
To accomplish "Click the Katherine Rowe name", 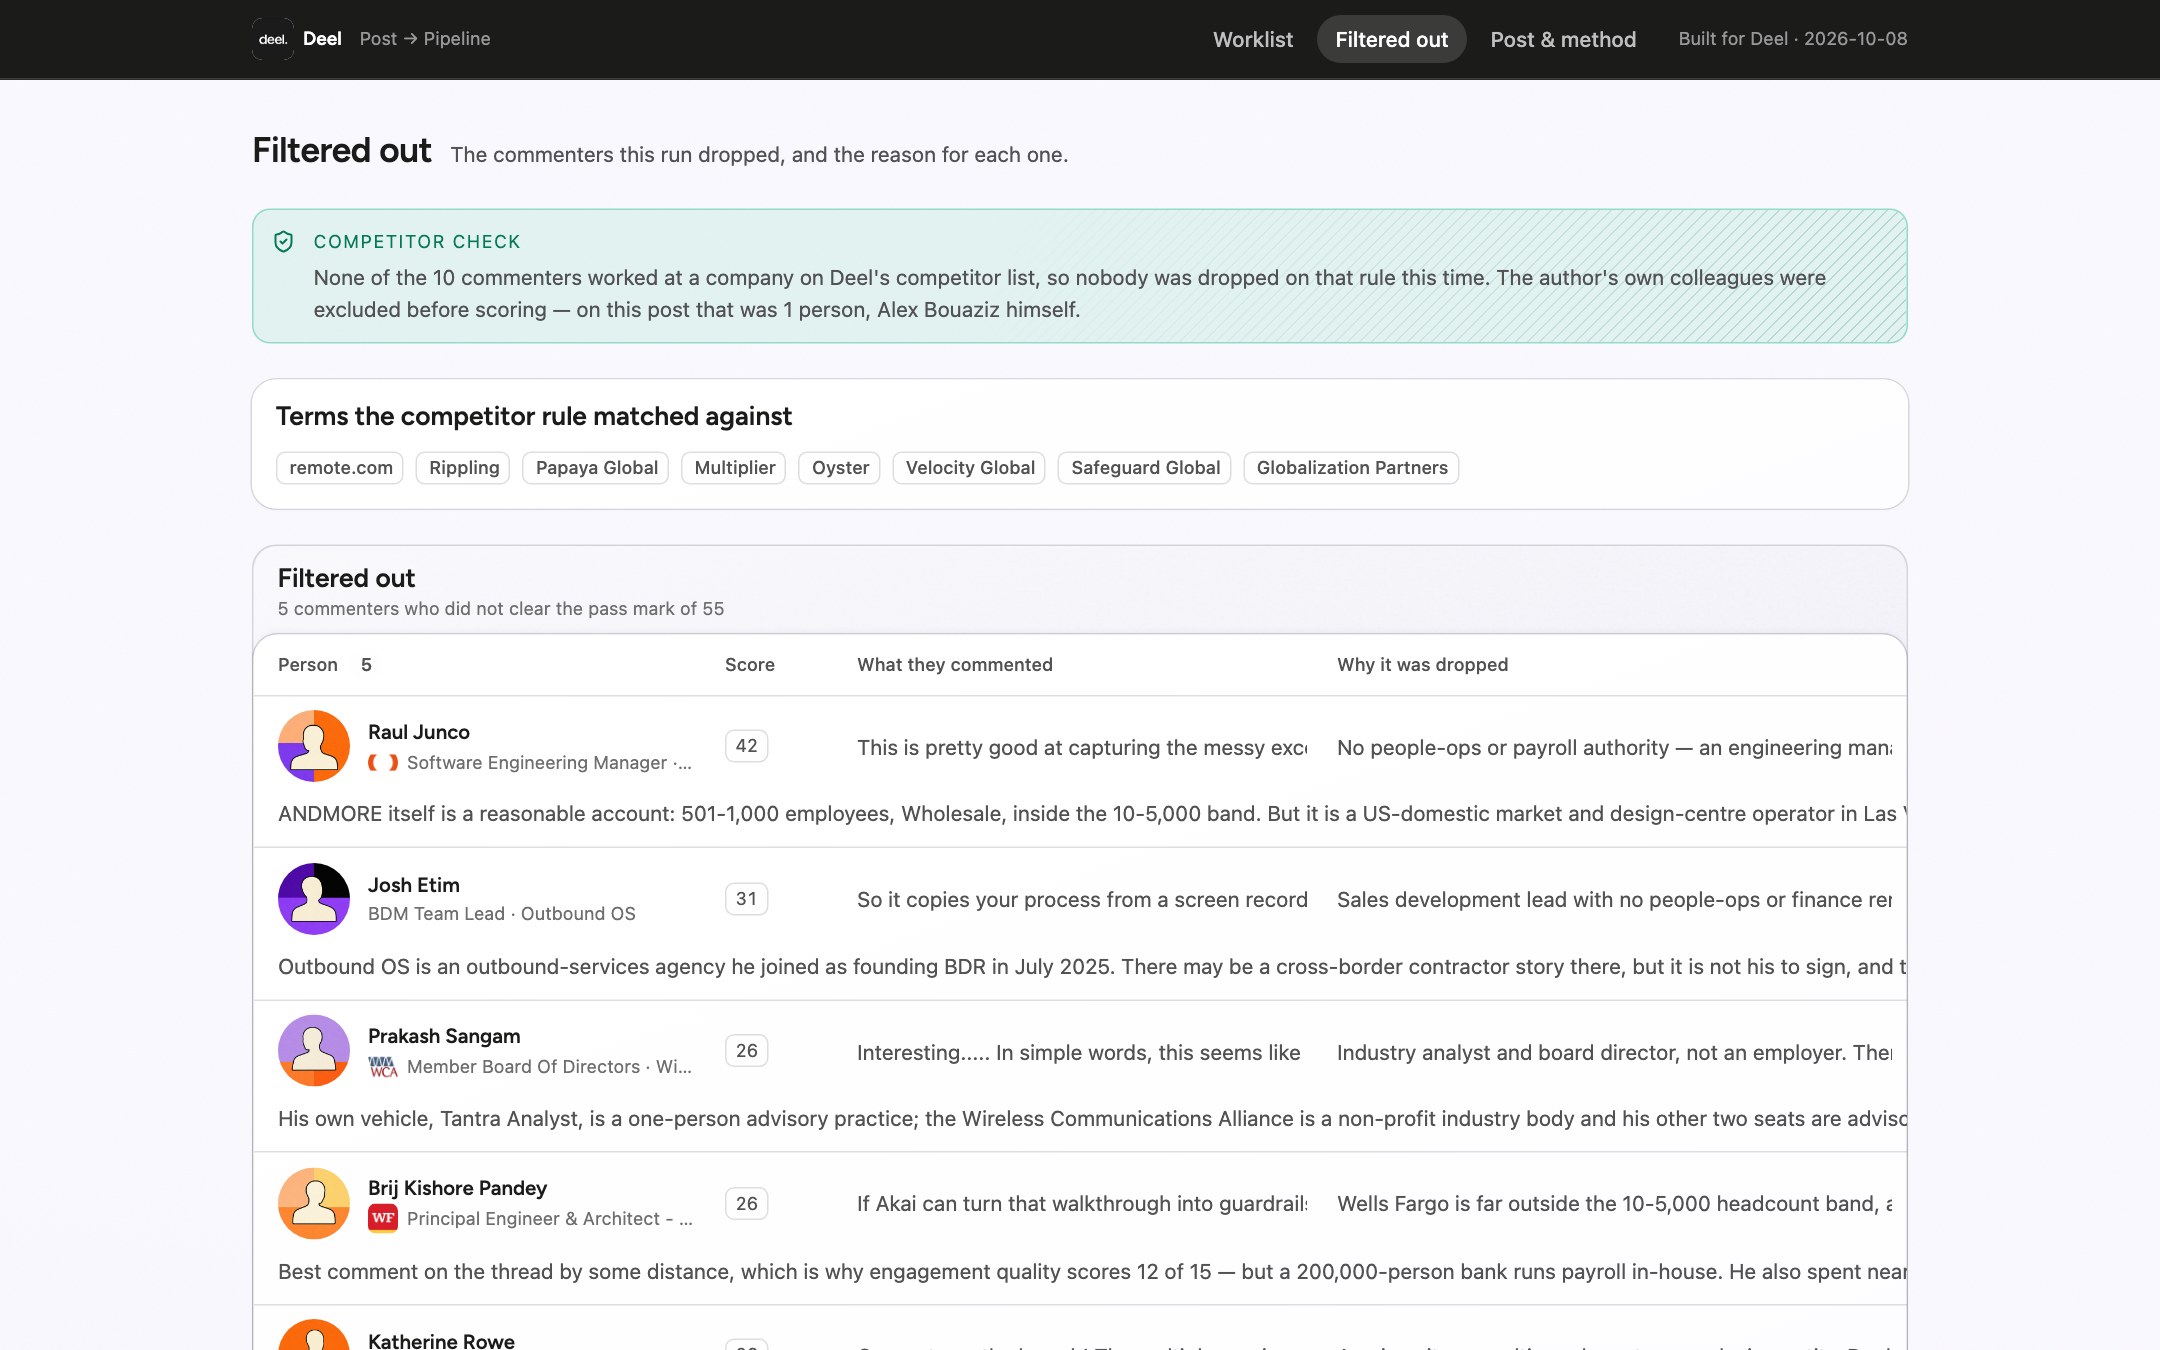I will [x=441, y=1340].
